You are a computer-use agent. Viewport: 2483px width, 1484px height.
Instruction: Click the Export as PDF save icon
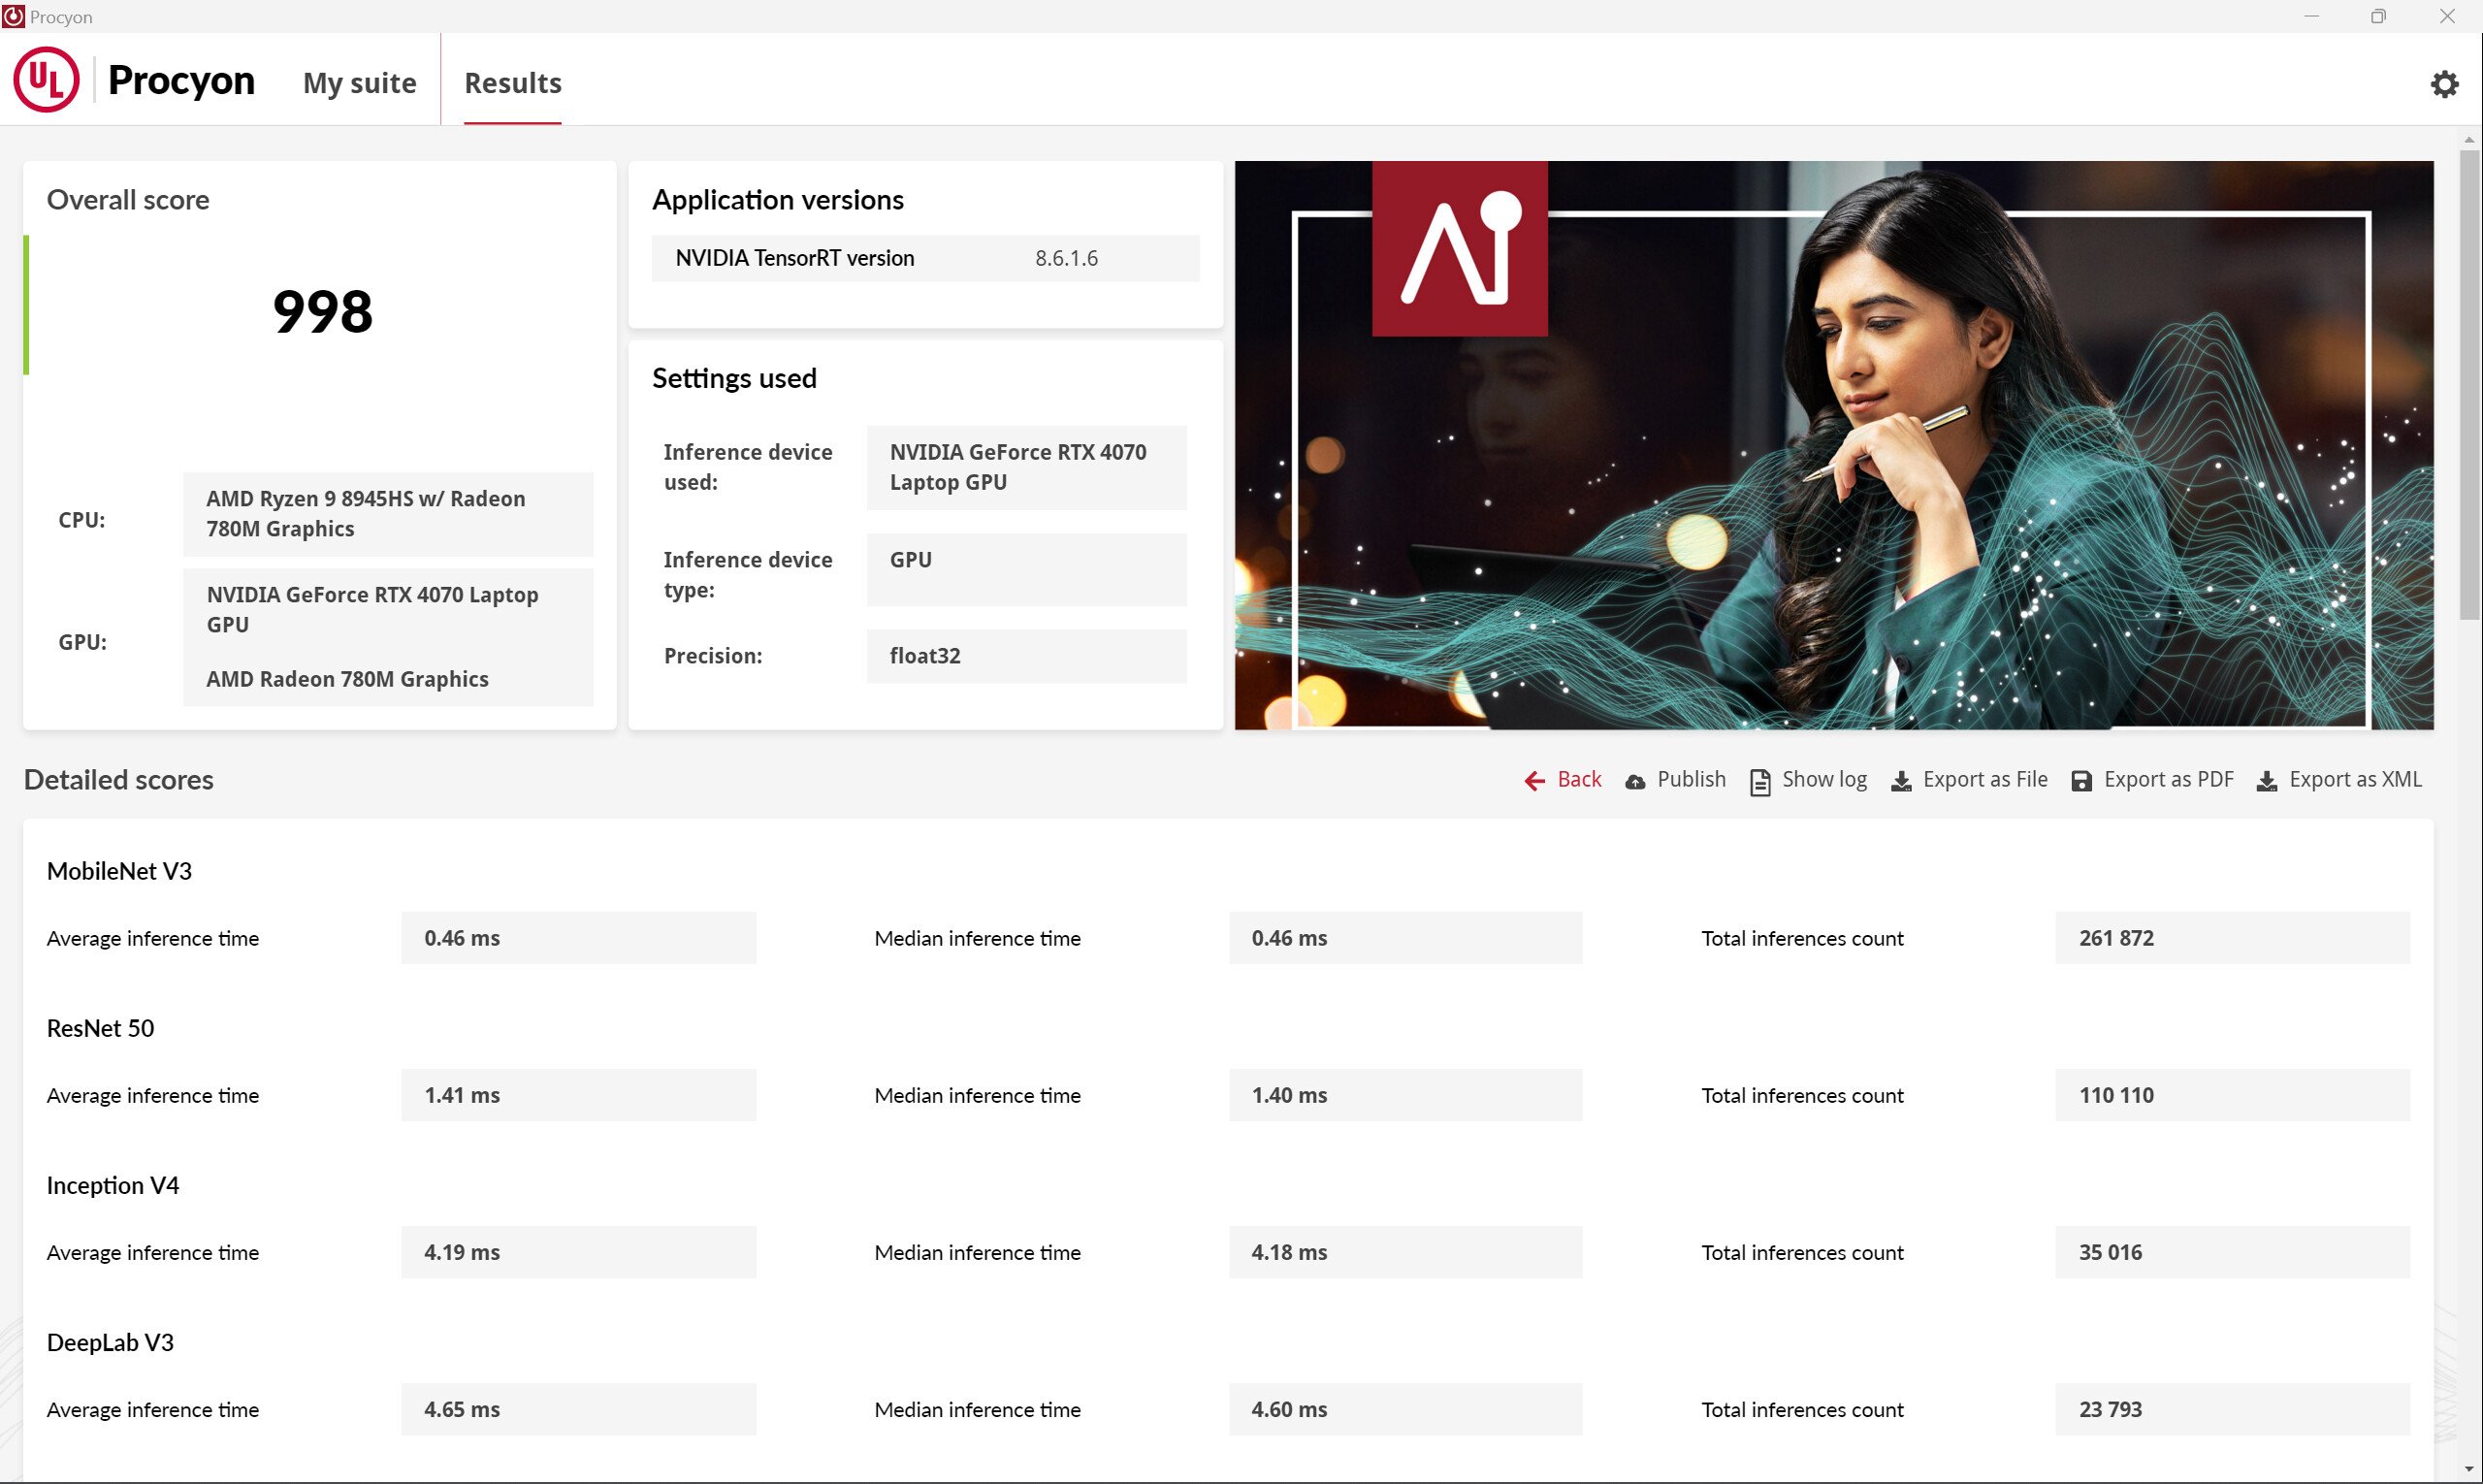(2081, 782)
